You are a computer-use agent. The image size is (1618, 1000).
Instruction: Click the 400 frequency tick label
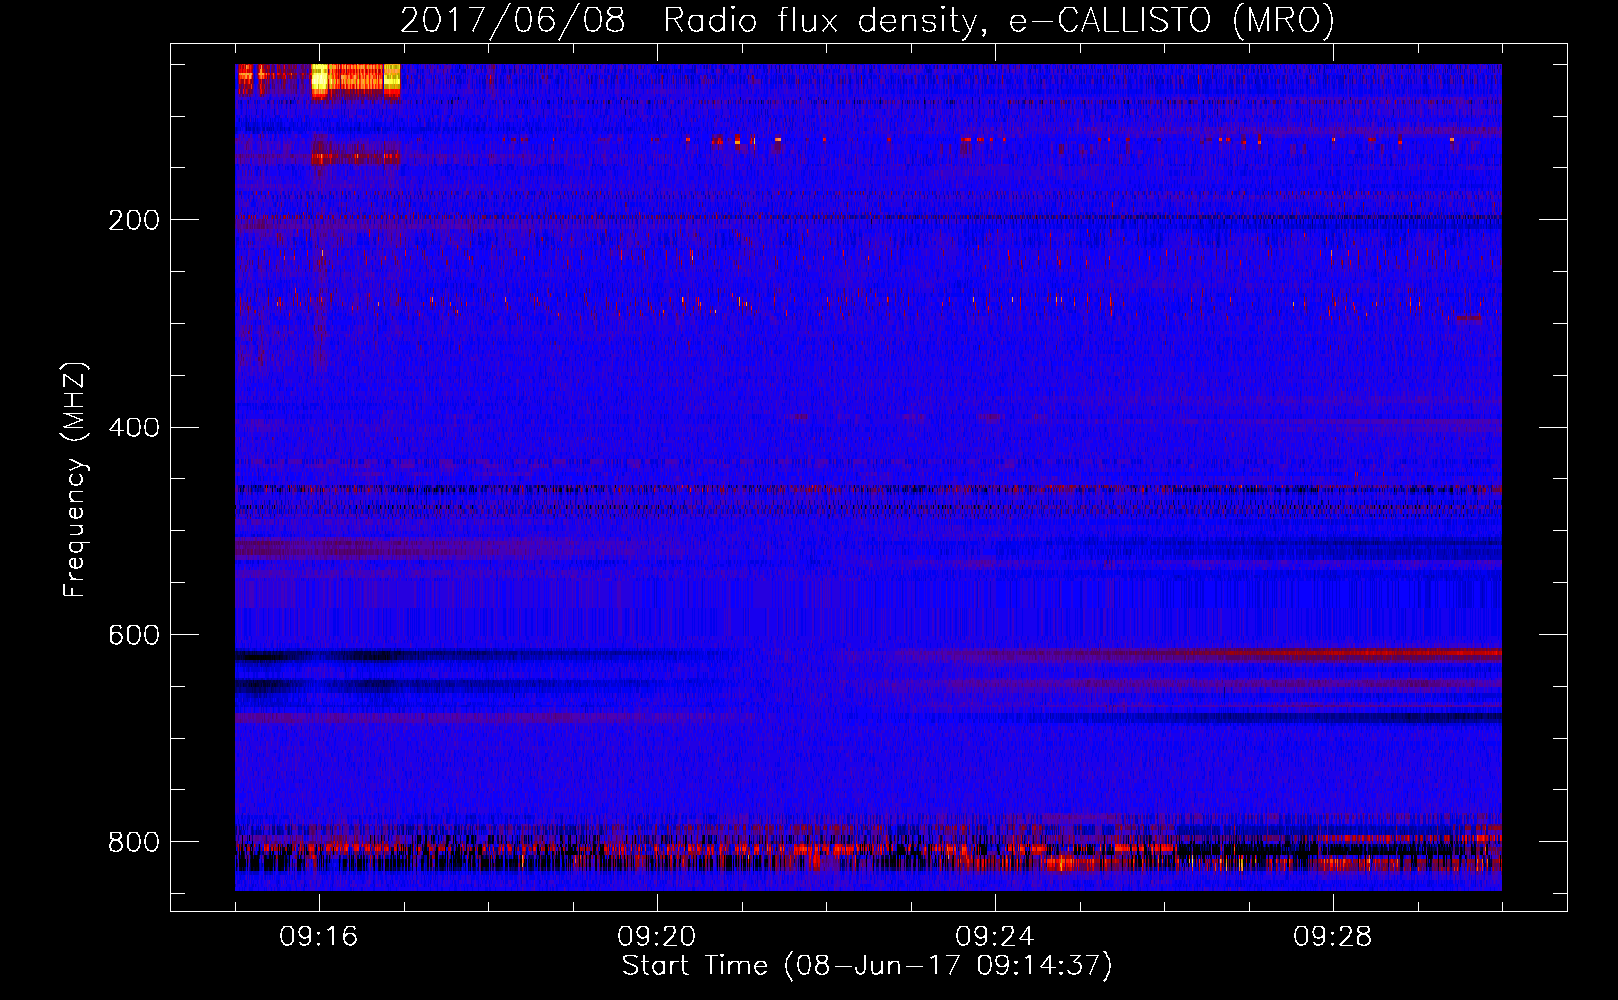[133, 427]
